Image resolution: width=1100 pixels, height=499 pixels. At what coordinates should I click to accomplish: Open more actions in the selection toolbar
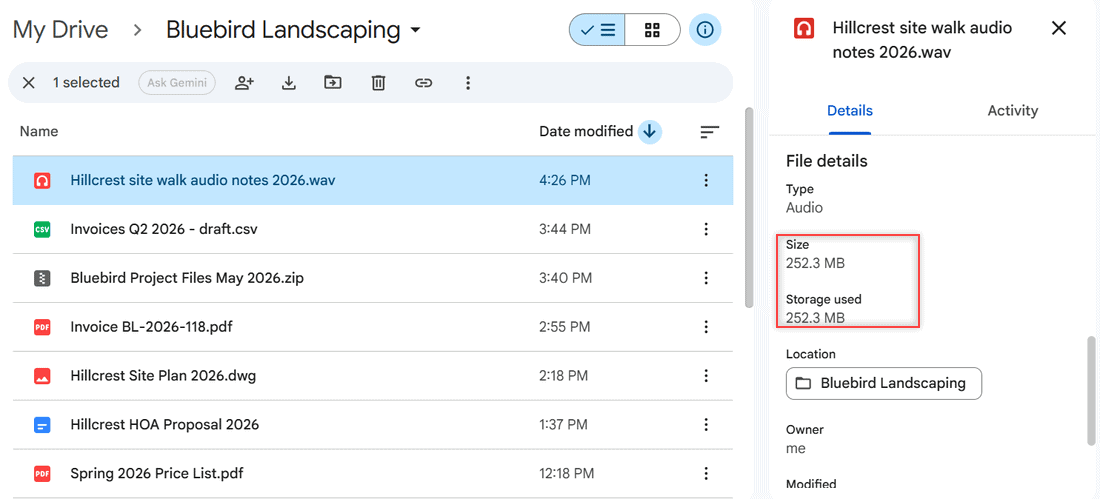point(468,83)
